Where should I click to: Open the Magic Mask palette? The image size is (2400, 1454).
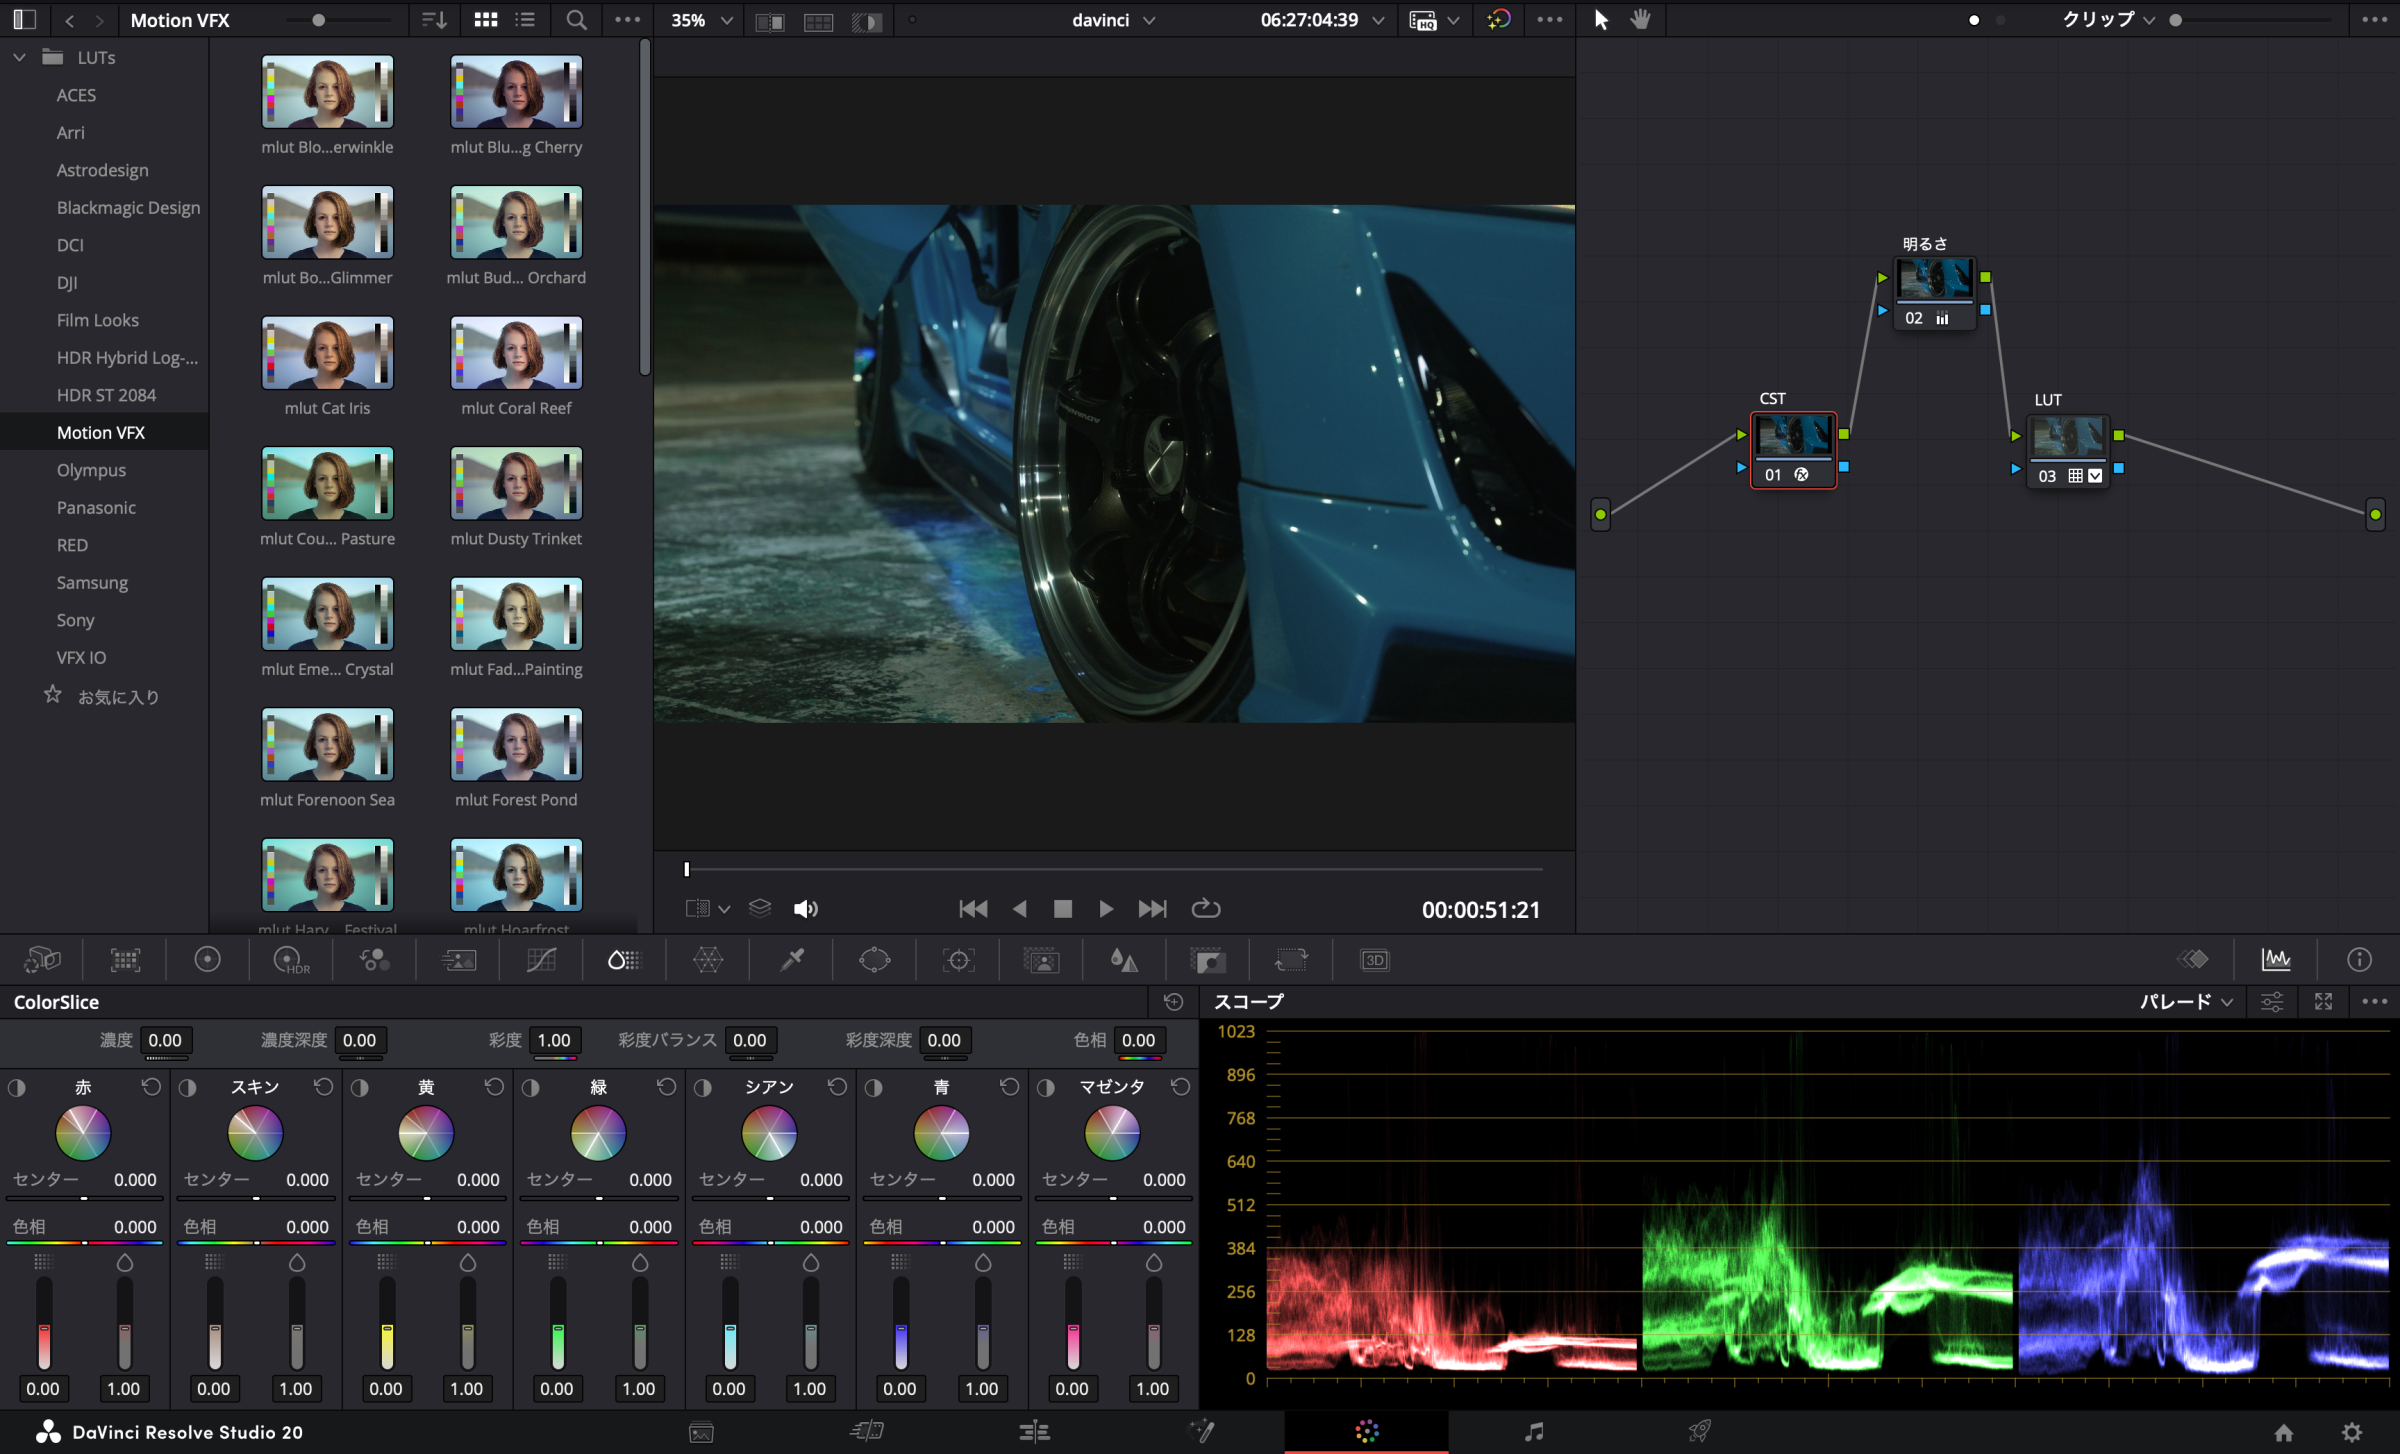(x=1041, y=960)
